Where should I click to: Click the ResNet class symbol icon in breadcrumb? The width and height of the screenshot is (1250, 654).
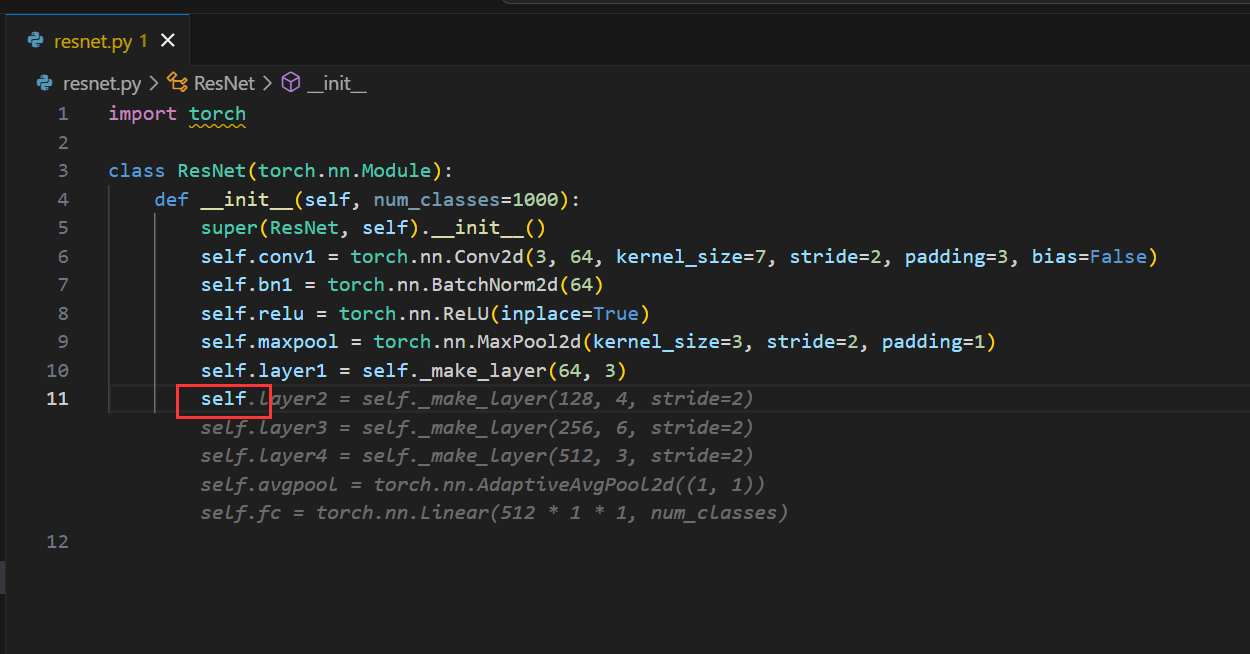(x=178, y=83)
